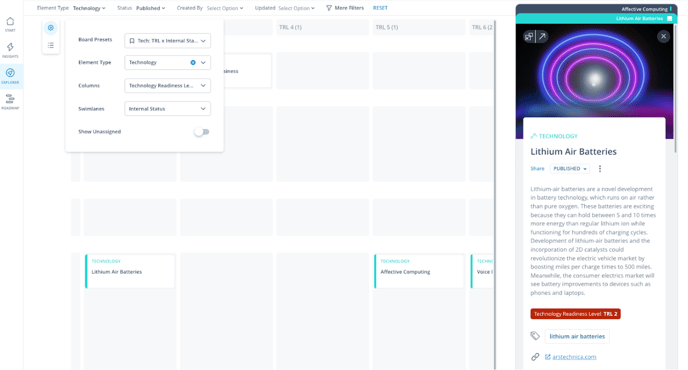Click the Technology Readiness Level TRL 2 badge

tap(575, 314)
